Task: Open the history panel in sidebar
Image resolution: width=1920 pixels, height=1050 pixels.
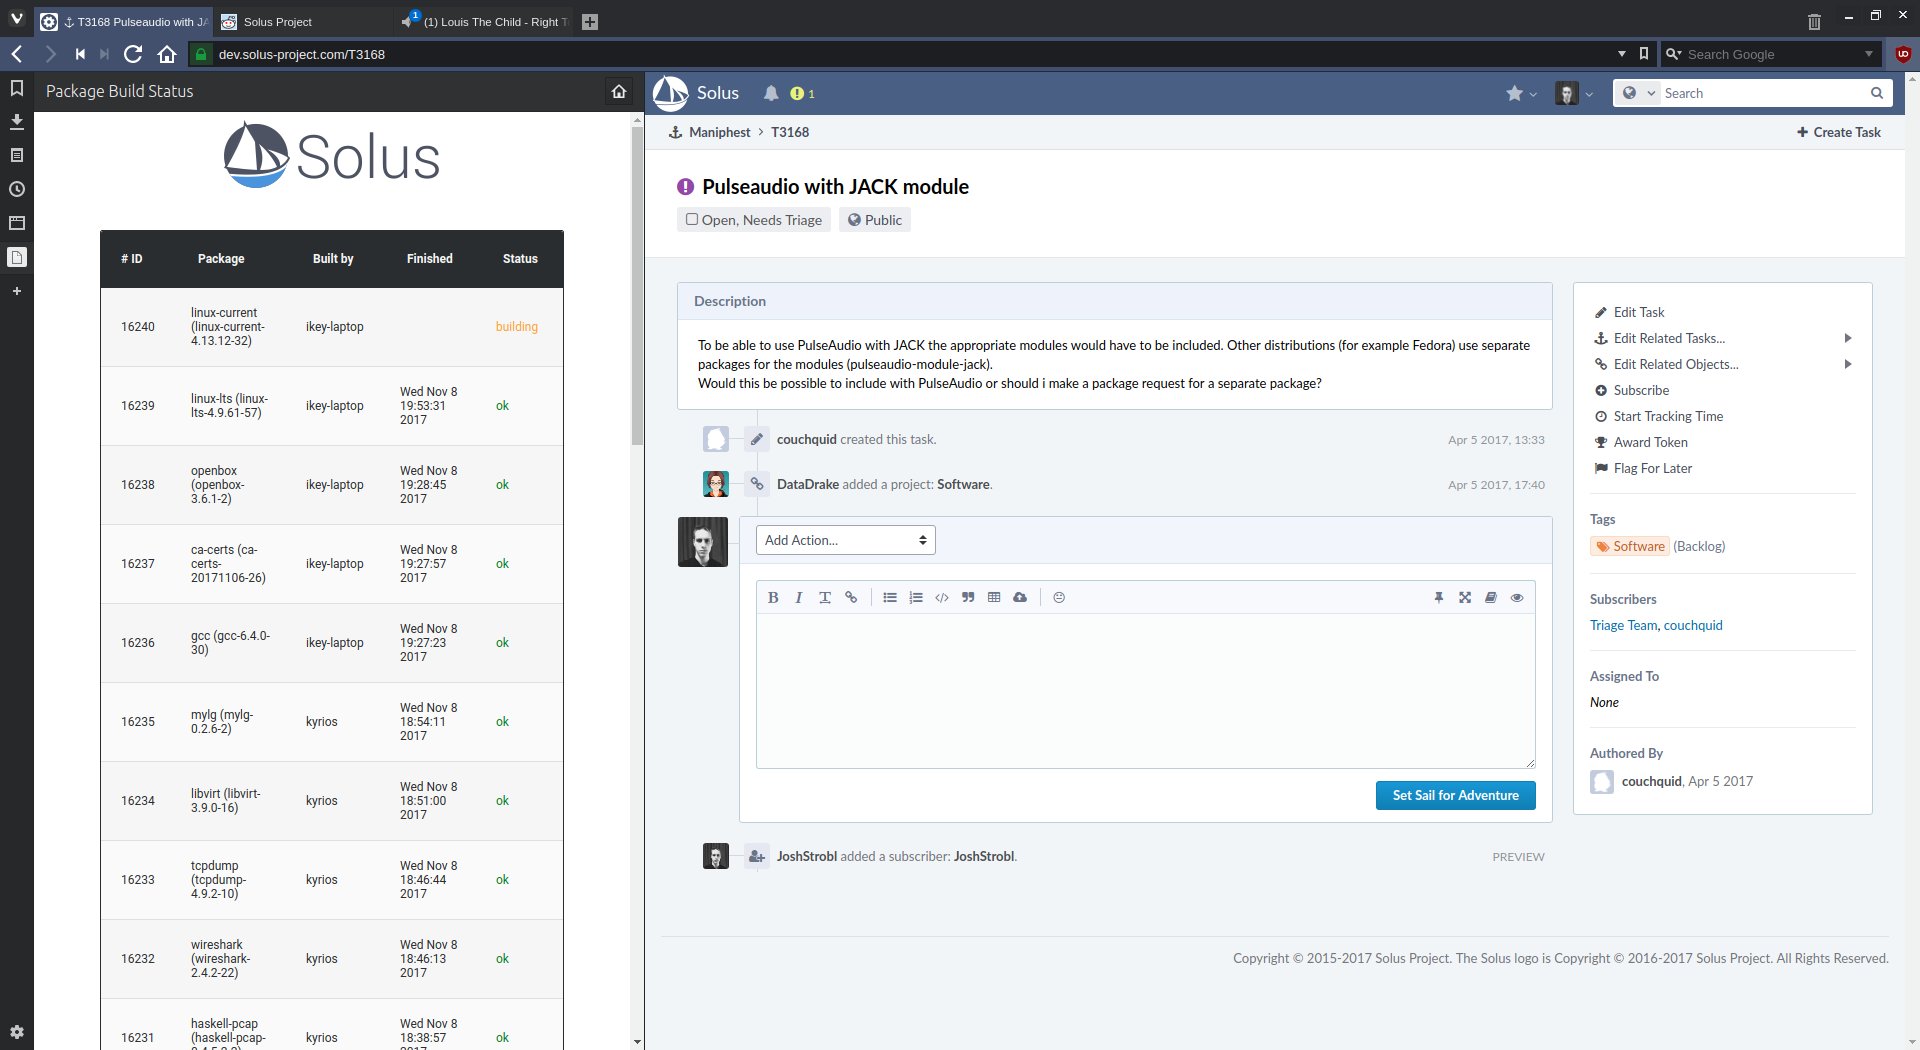Action: click(17, 189)
